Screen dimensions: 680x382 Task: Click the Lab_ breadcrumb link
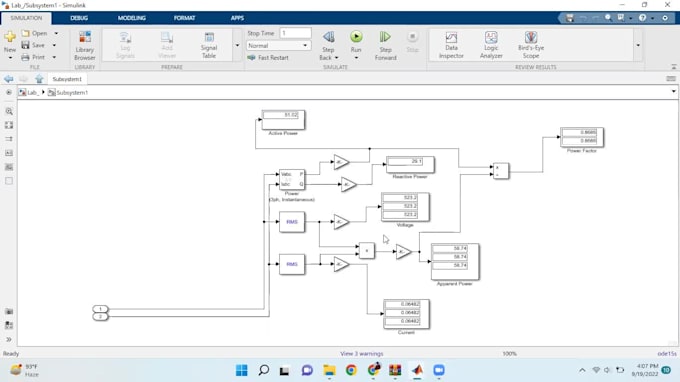pos(33,92)
